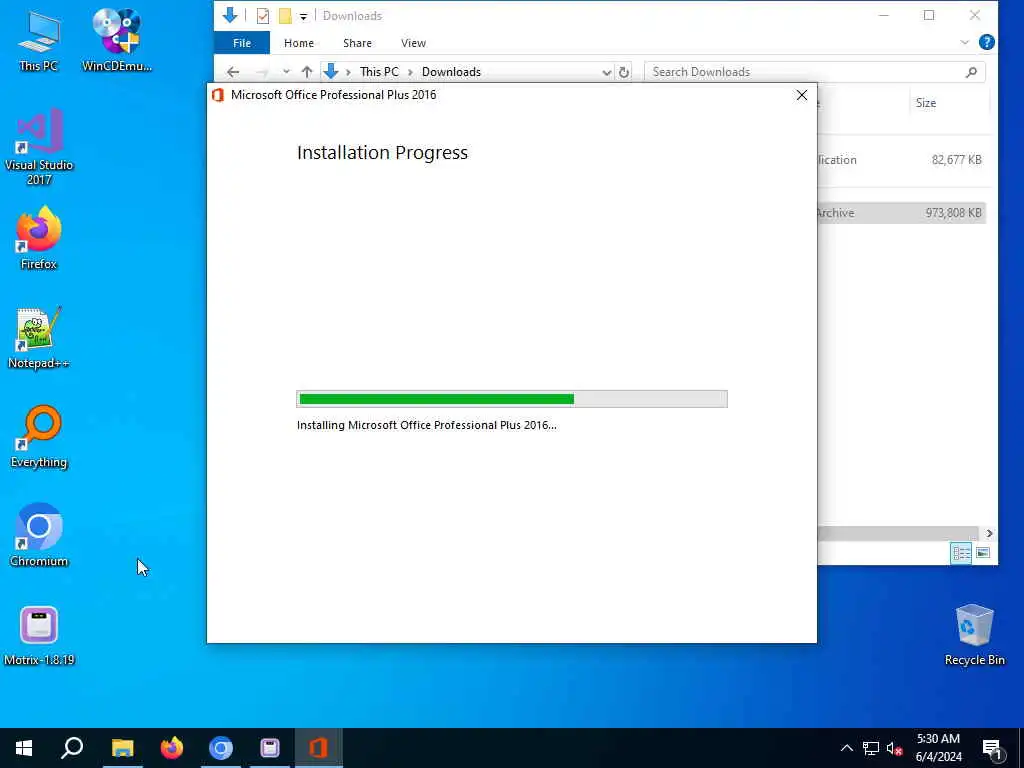Screen dimensions: 1024x768
Task: Switch Explorer to details view
Action: (961, 553)
